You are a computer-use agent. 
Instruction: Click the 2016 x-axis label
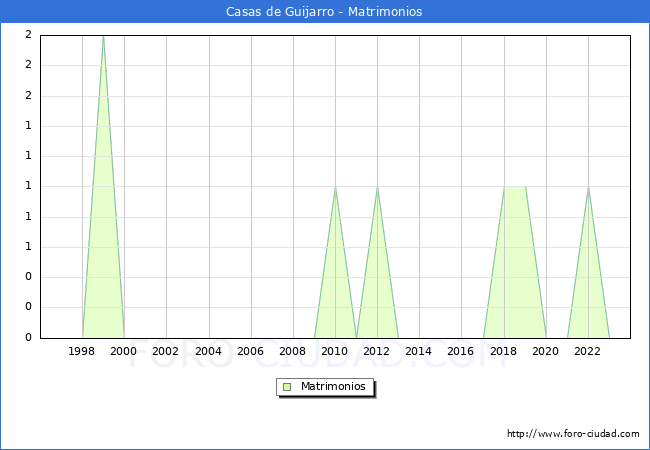461,351
